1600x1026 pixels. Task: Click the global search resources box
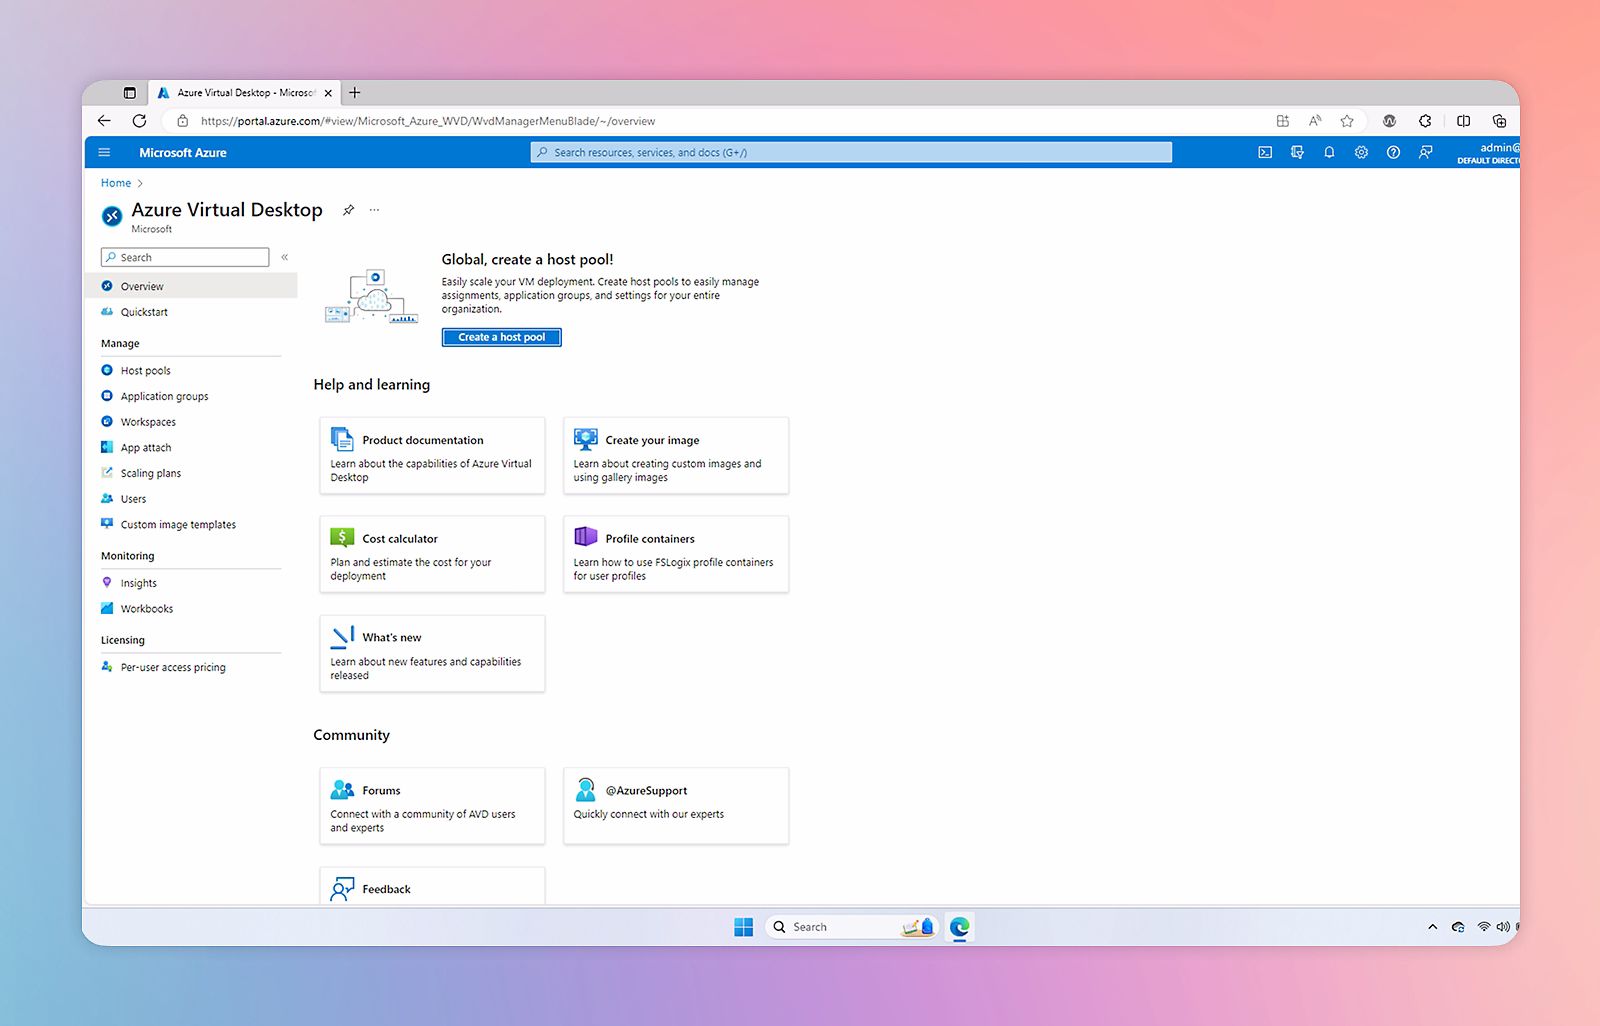[850, 152]
